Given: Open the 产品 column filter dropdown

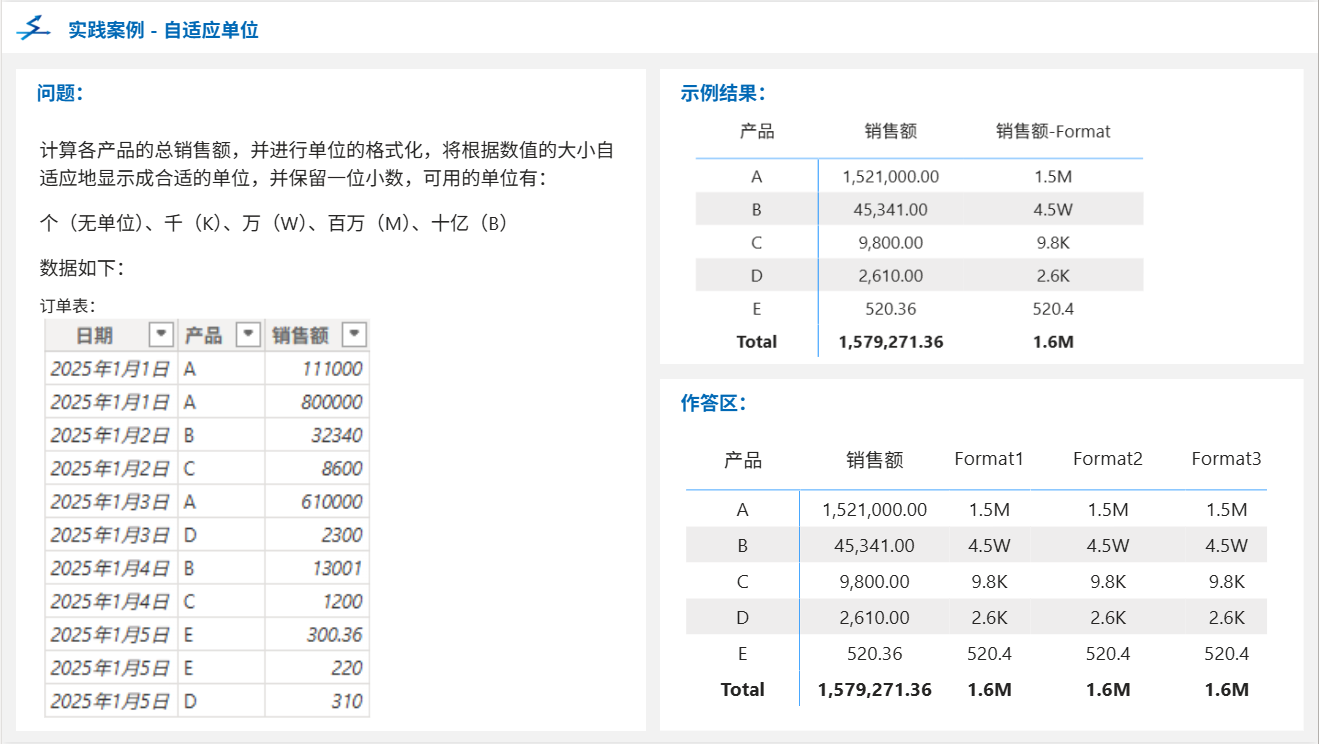Looking at the screenshot, I should click(248, 334).
